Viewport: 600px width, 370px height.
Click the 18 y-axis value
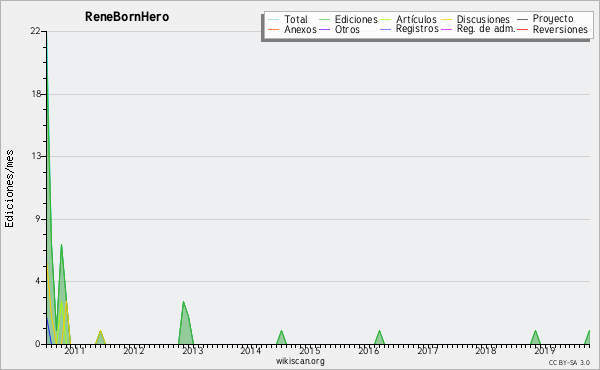click(36, 94)
